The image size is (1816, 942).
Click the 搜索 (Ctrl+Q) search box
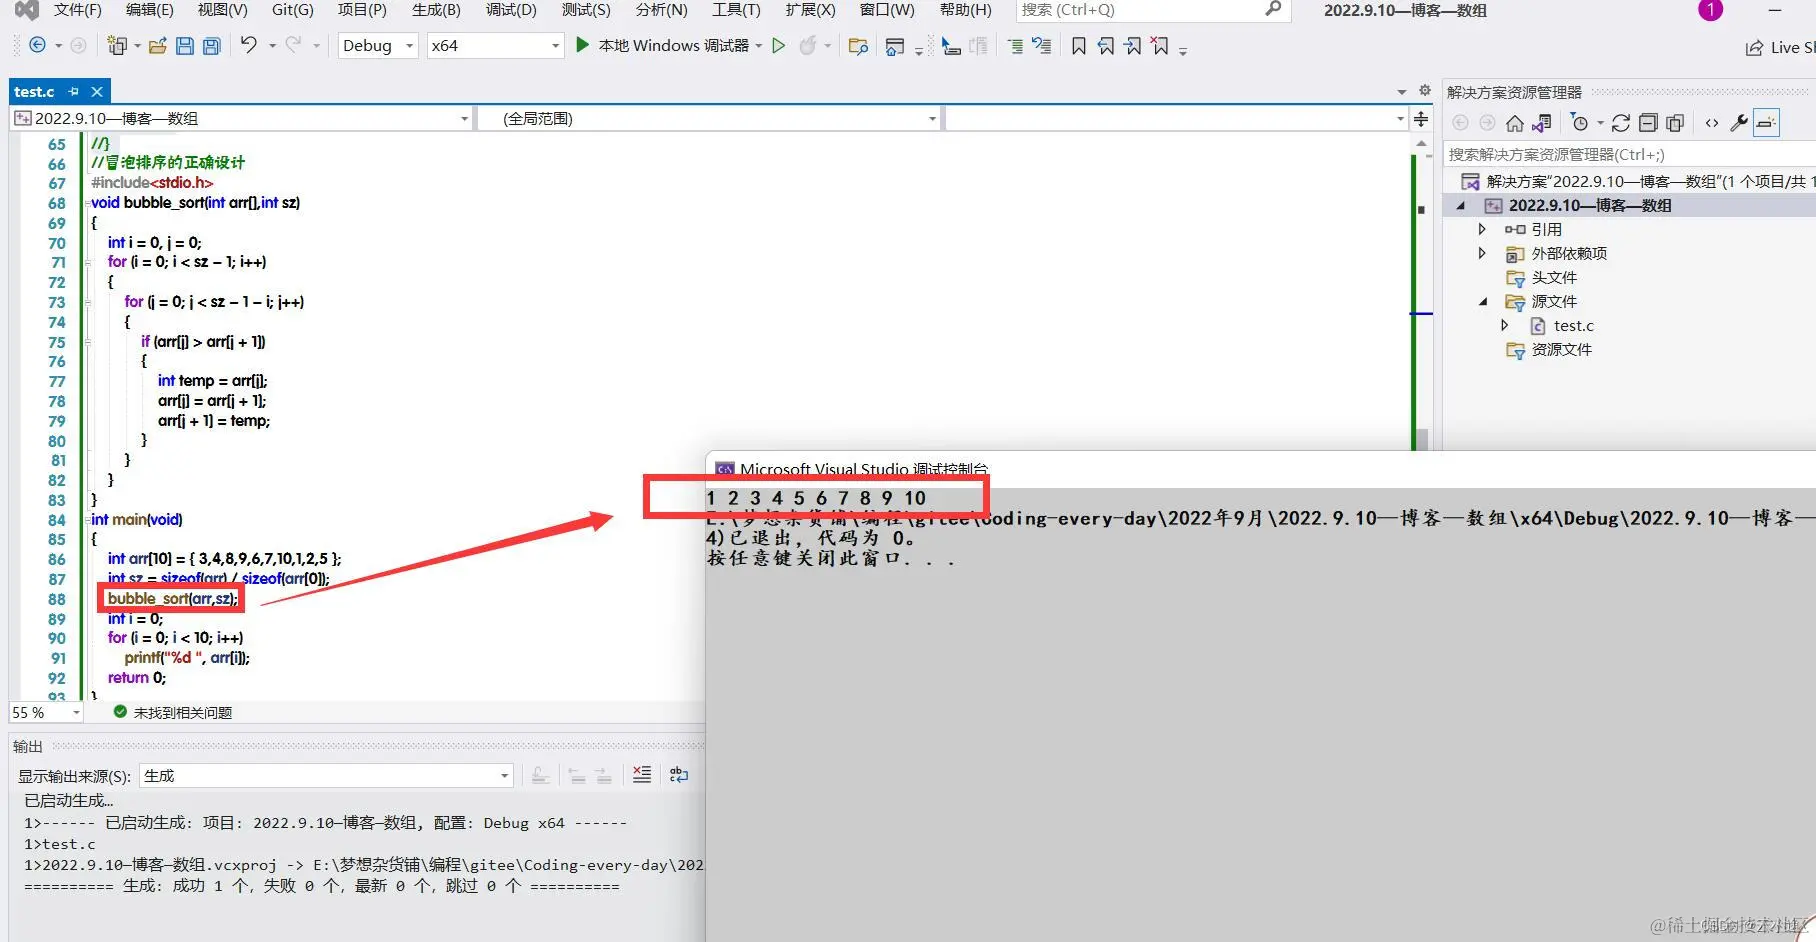[x=1152, y=10]
